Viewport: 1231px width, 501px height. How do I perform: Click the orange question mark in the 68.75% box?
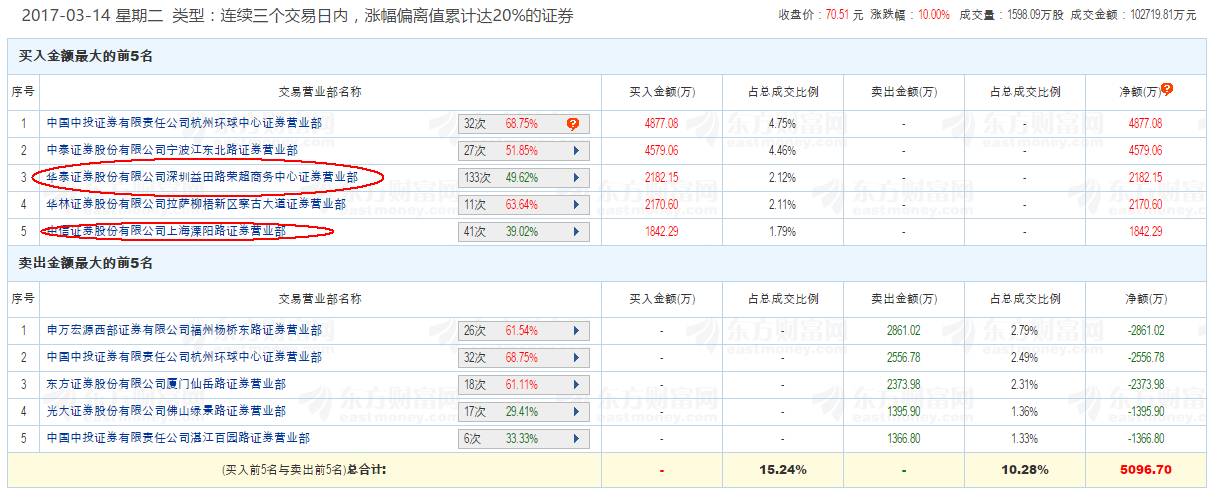point(573,124)
